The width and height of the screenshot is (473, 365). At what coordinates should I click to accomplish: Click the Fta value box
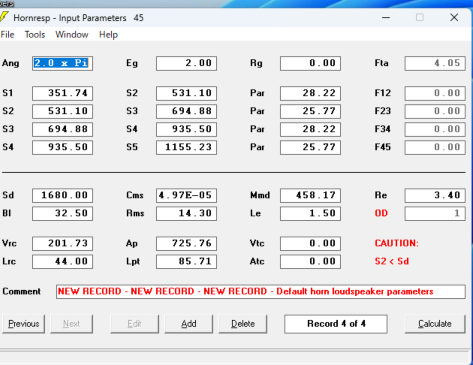[x=435, y=63]
